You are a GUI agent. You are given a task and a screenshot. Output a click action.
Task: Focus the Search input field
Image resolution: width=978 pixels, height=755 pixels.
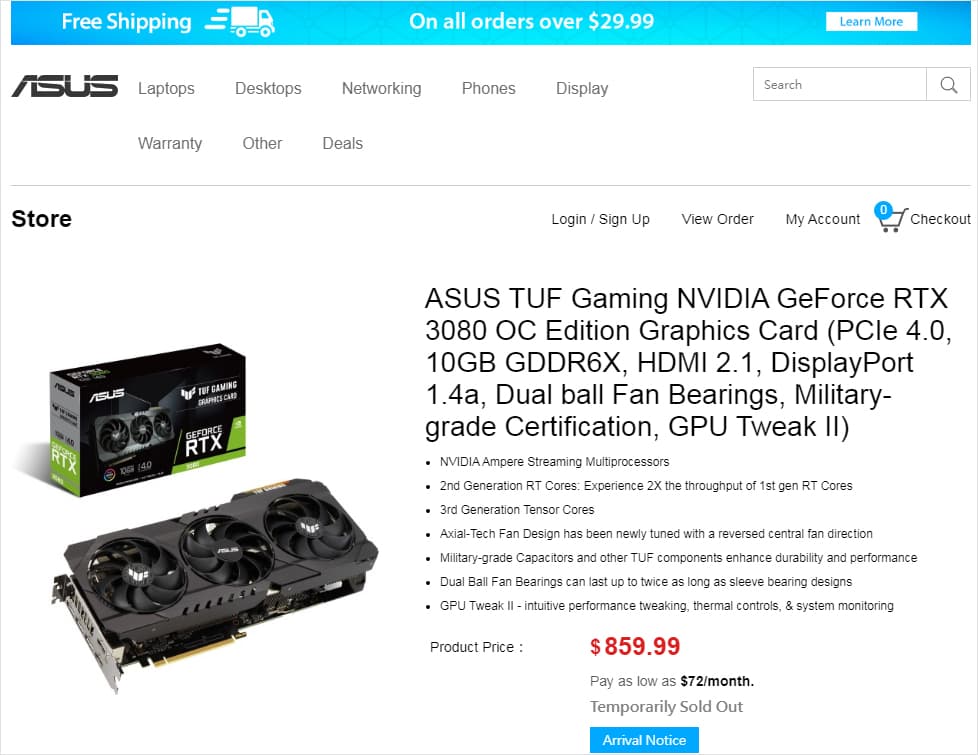pos(840,84)
